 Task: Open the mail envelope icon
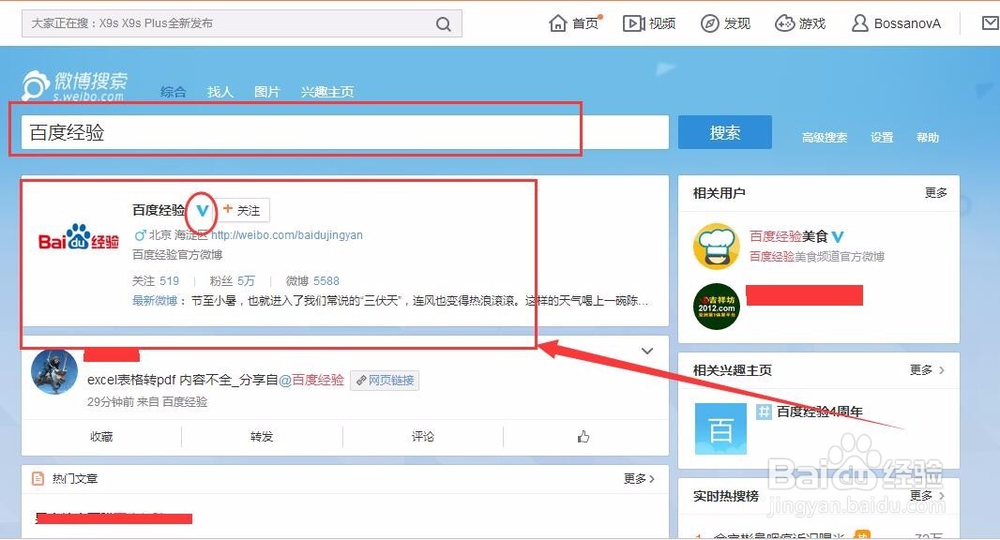click(x=990, y=24)
